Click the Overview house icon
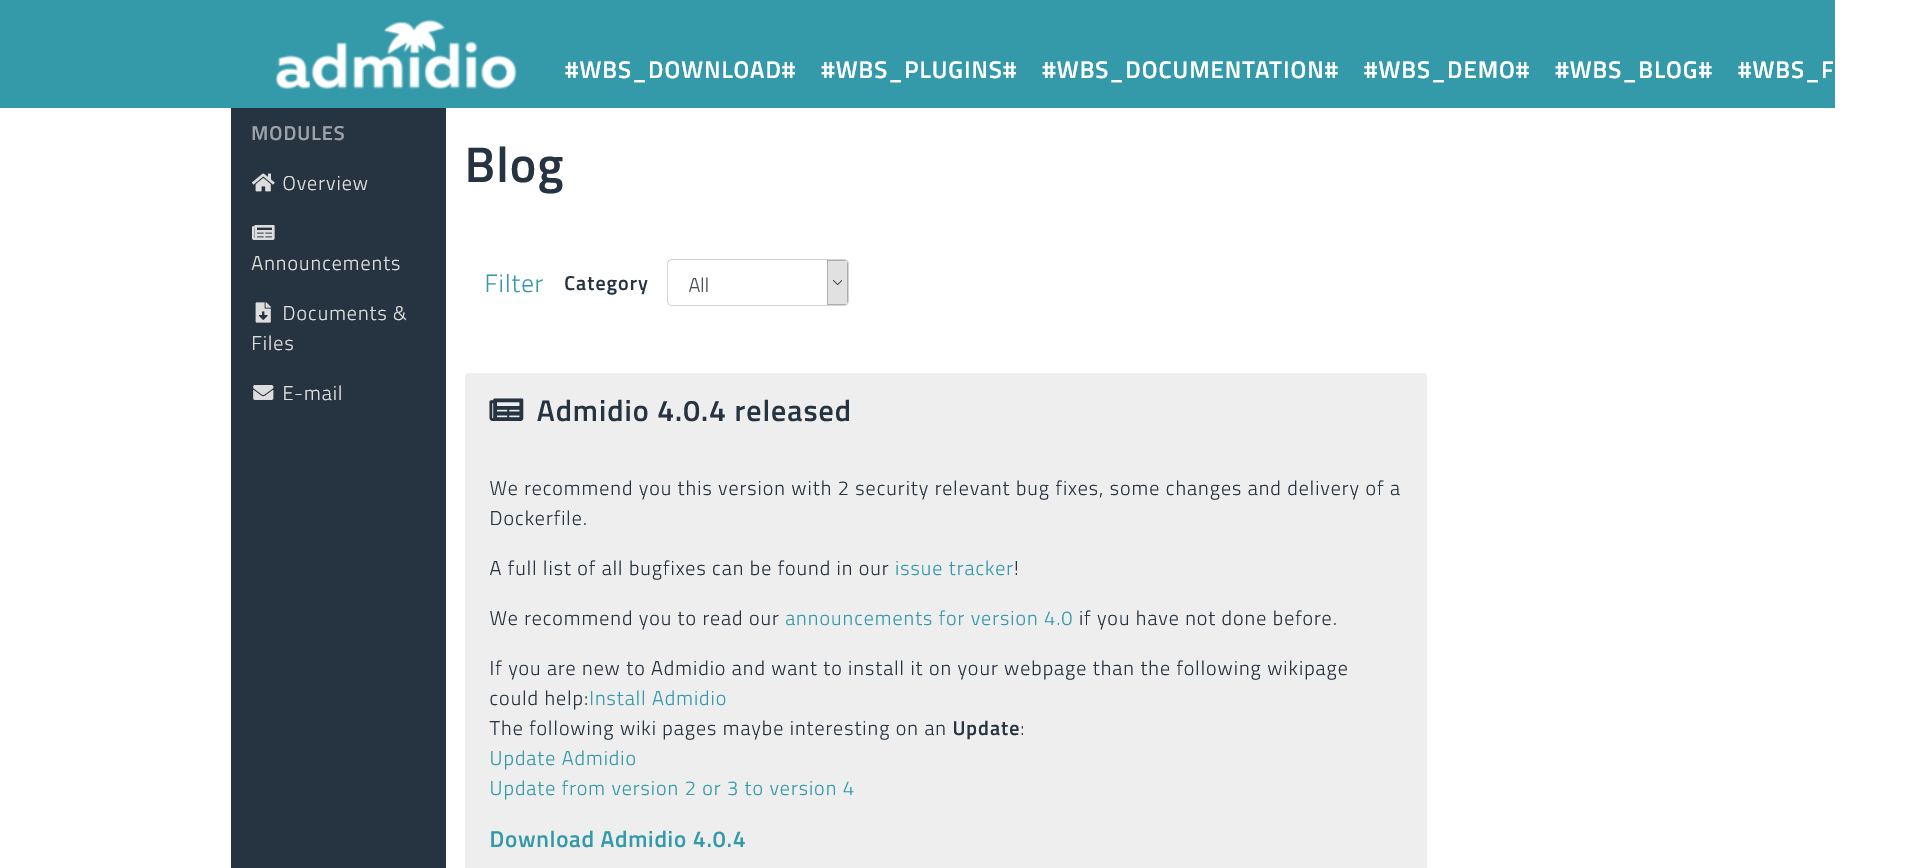 point(263,183)
